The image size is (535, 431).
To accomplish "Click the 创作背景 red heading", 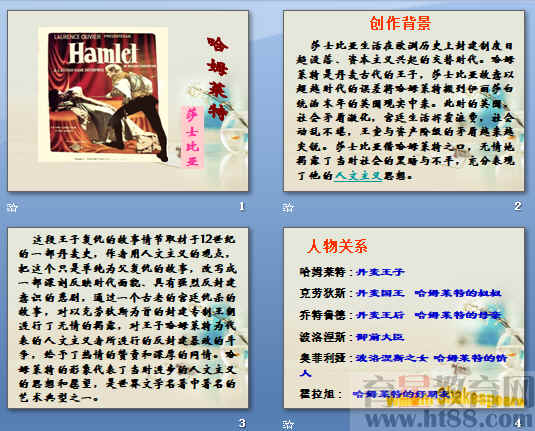I will point(400,23).
